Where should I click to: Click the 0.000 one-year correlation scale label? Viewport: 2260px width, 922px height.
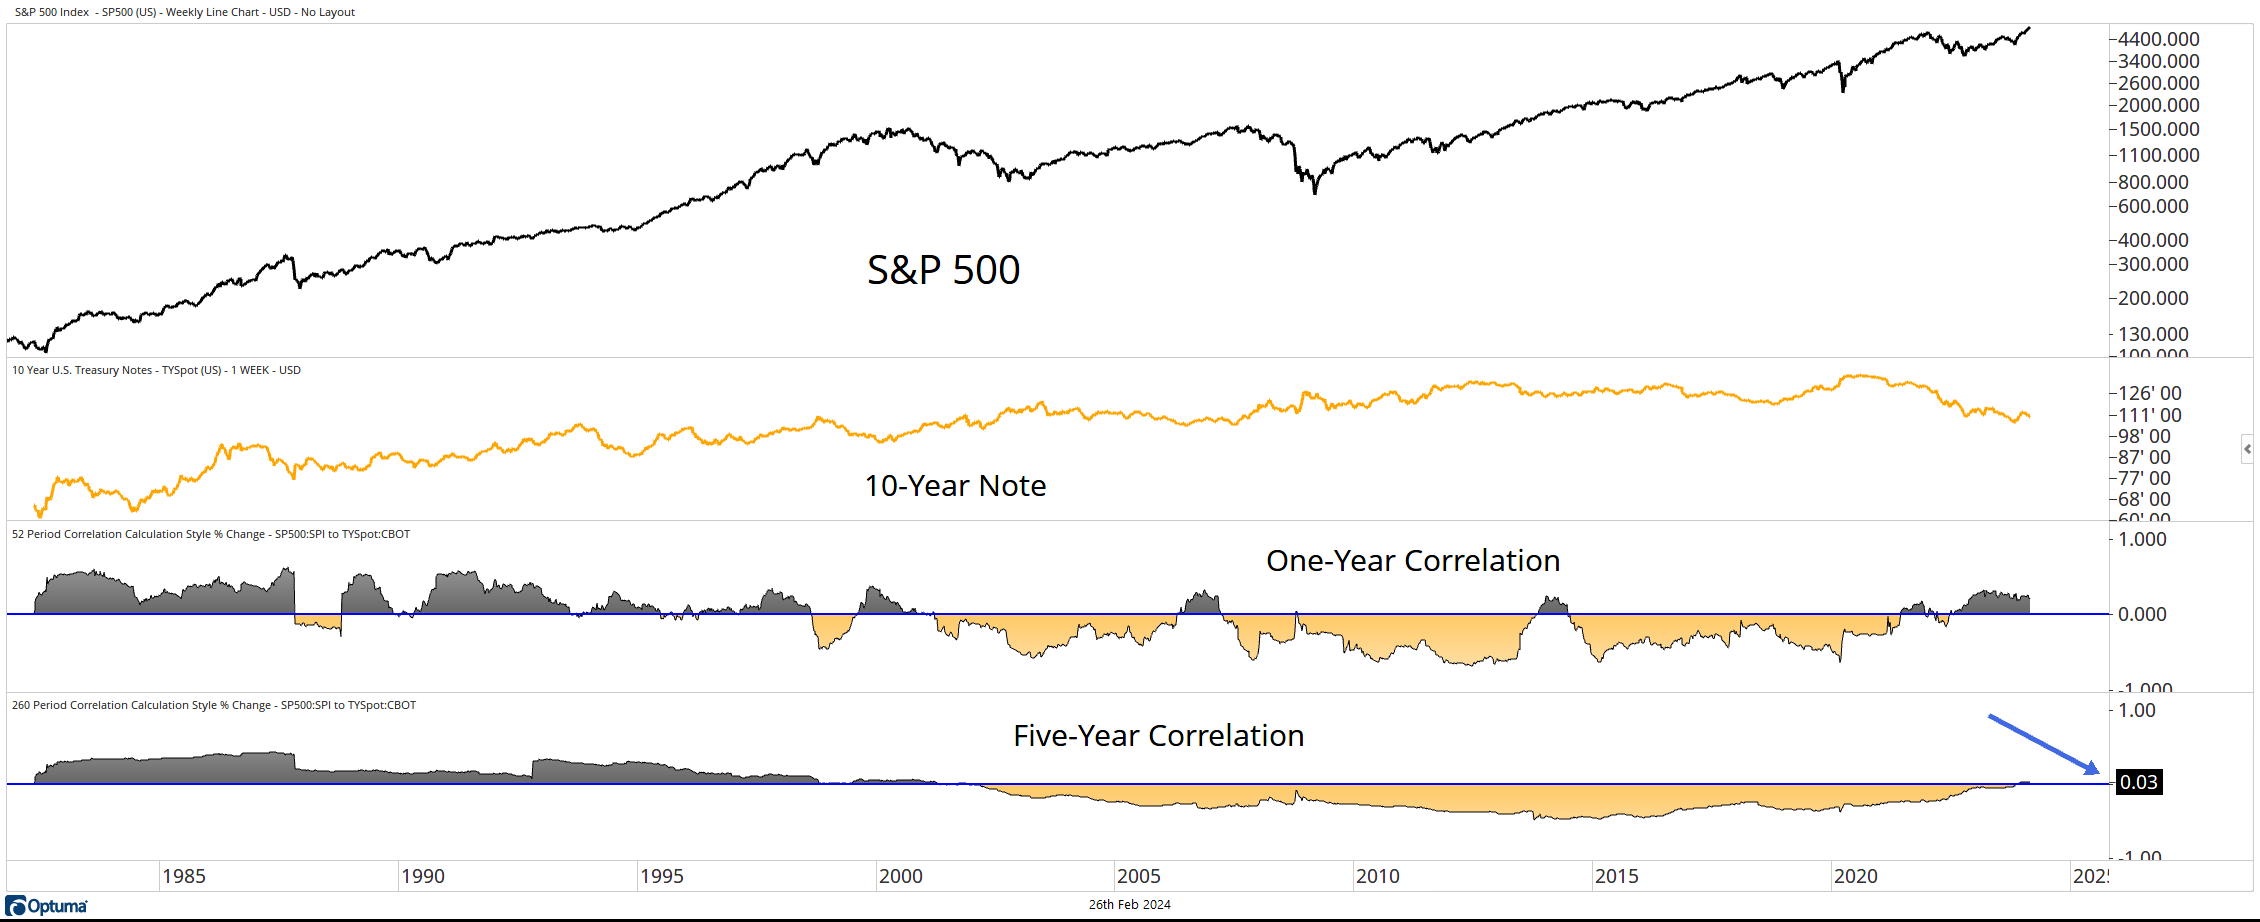[2142, 614]
